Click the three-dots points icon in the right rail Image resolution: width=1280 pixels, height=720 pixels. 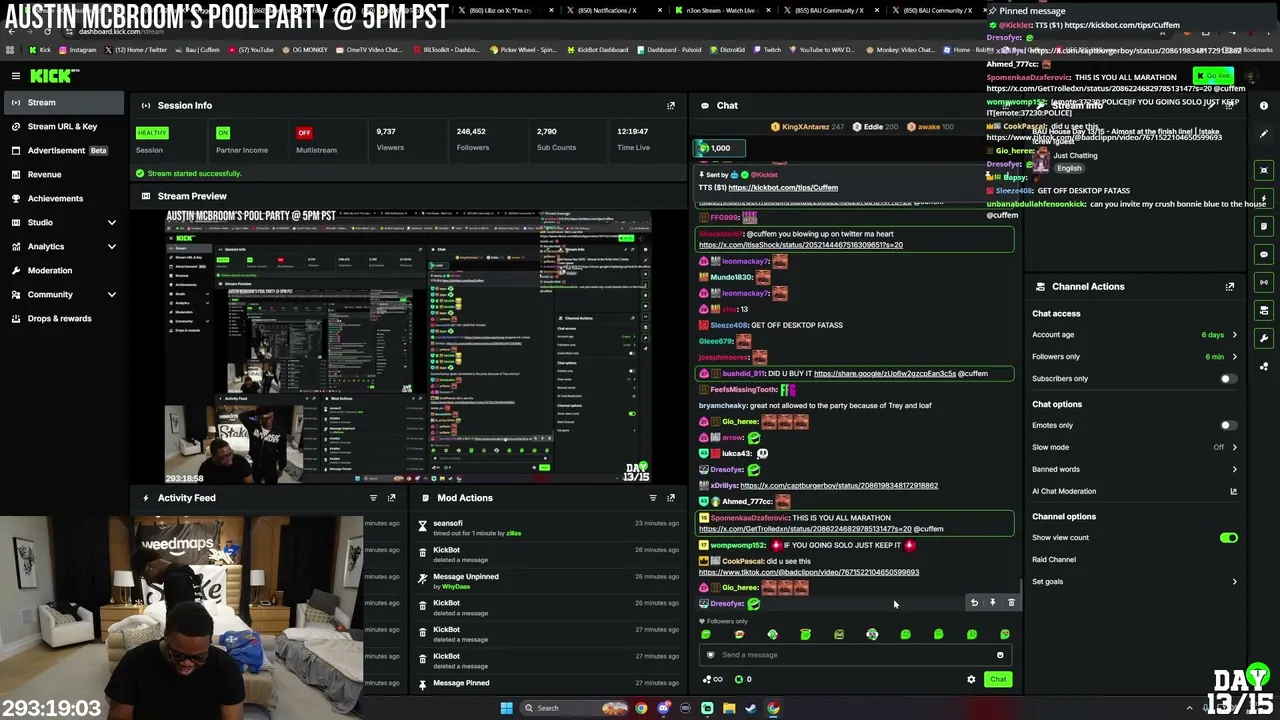(1264, 366)
